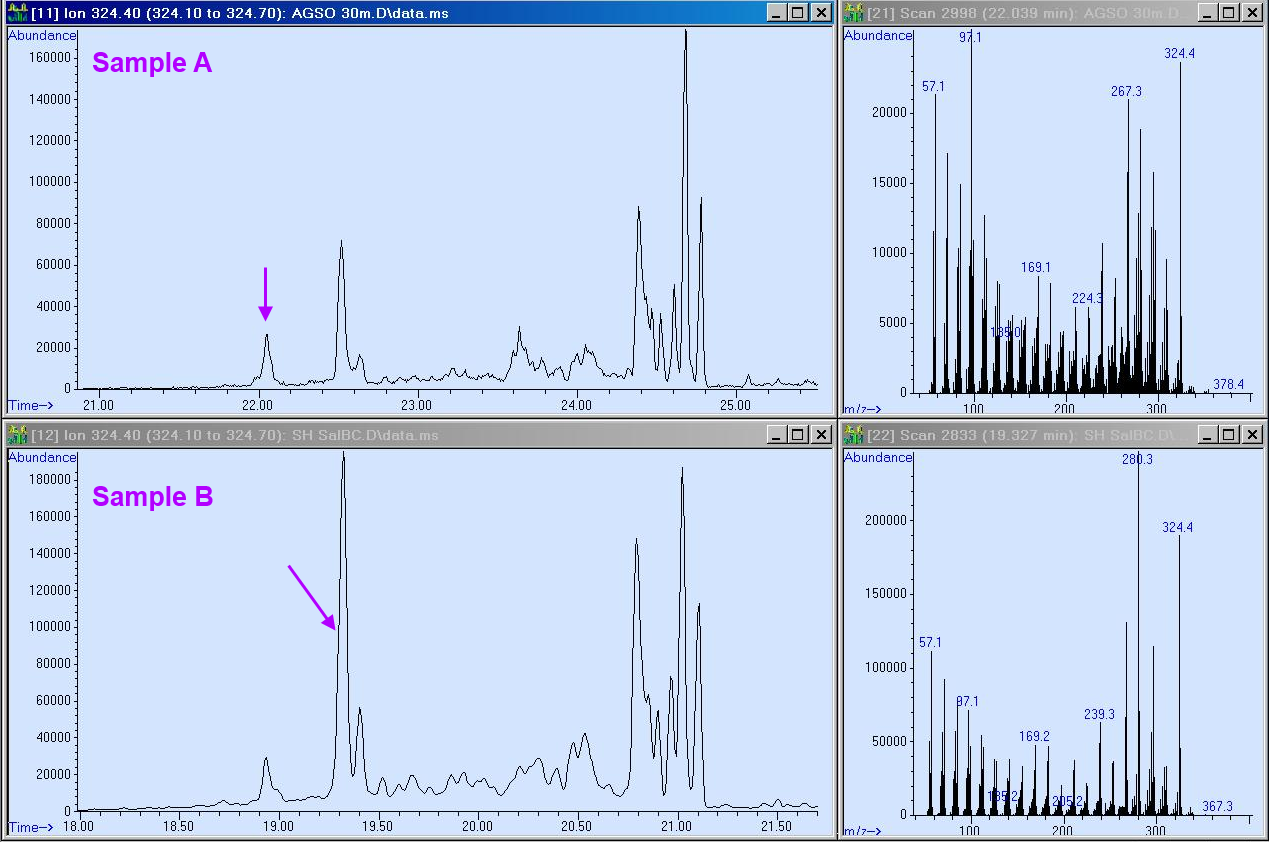The image size is (1269, 842).
Task: Click the Sample B text label
Action: click(x=152, y=496)
